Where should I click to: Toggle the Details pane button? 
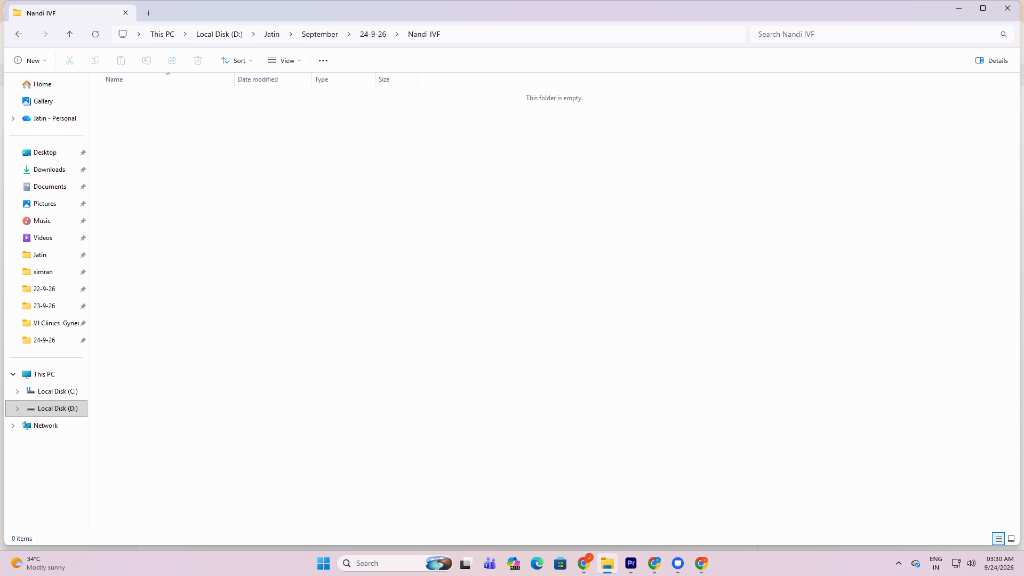tap(991, 61)
